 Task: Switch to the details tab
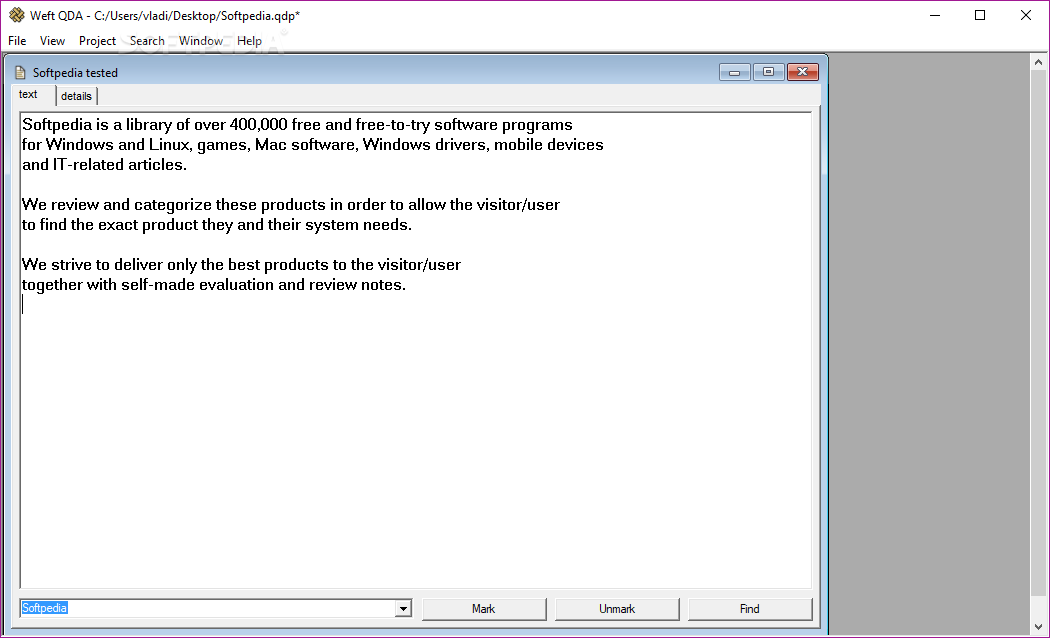(x=76, y=96)
